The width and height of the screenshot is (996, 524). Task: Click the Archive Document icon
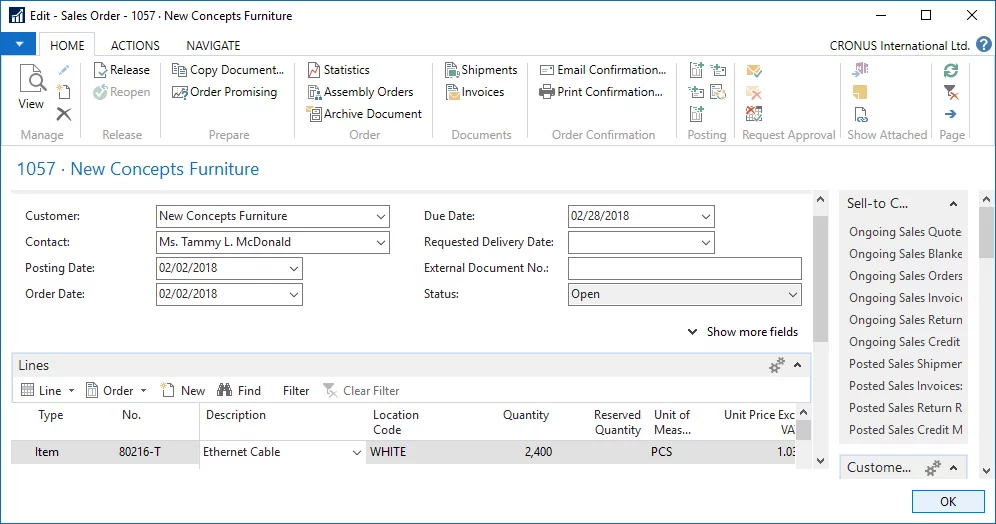314,114
